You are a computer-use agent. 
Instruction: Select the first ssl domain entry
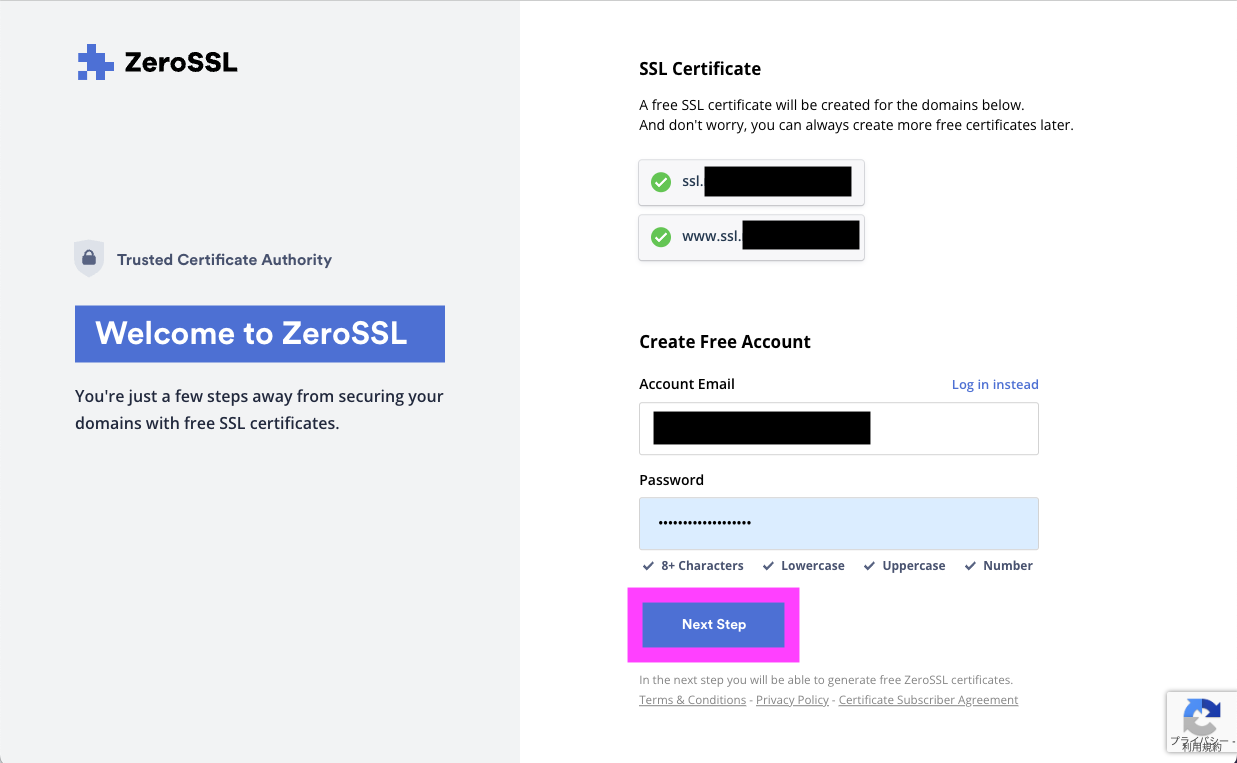(x=751, y=182)
